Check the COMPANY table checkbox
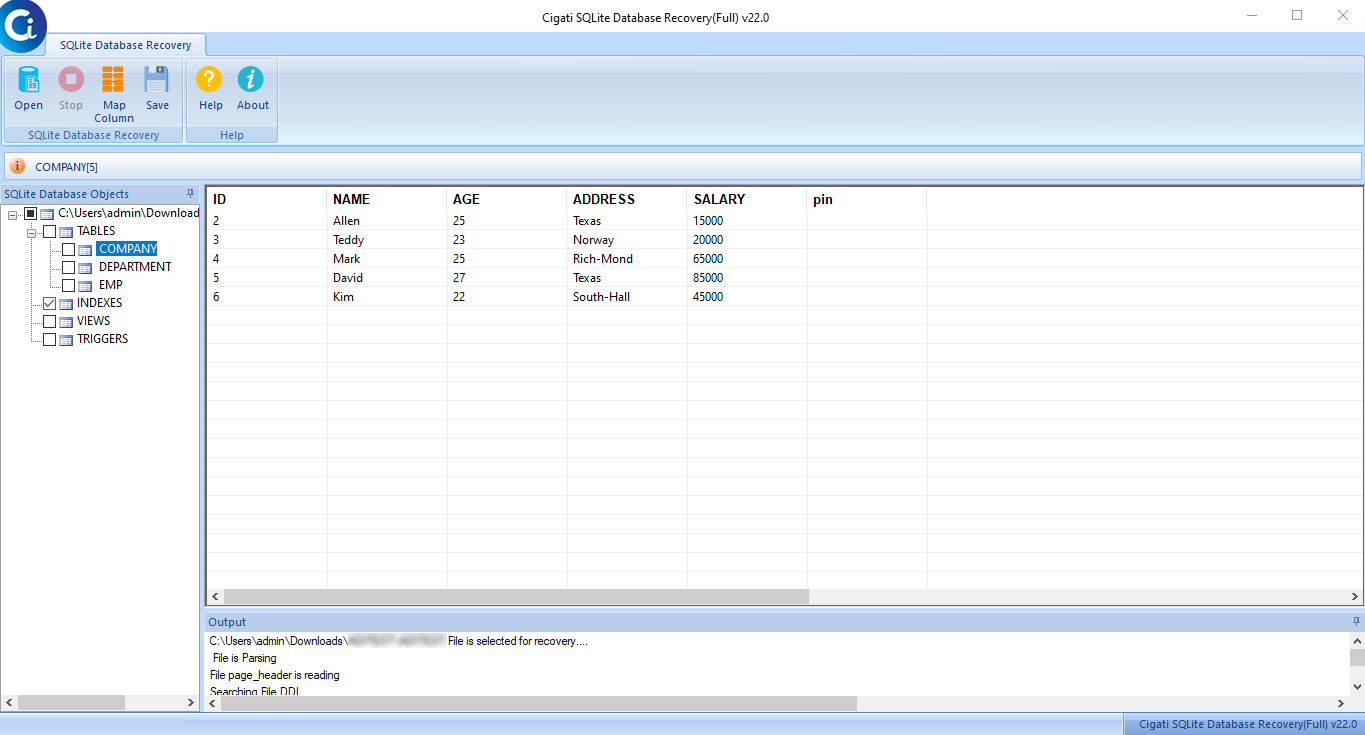 click(68, 249)
